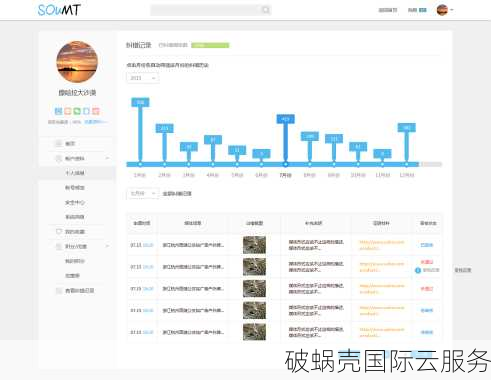Click the SOWMT logo

[x=59, y=10]
